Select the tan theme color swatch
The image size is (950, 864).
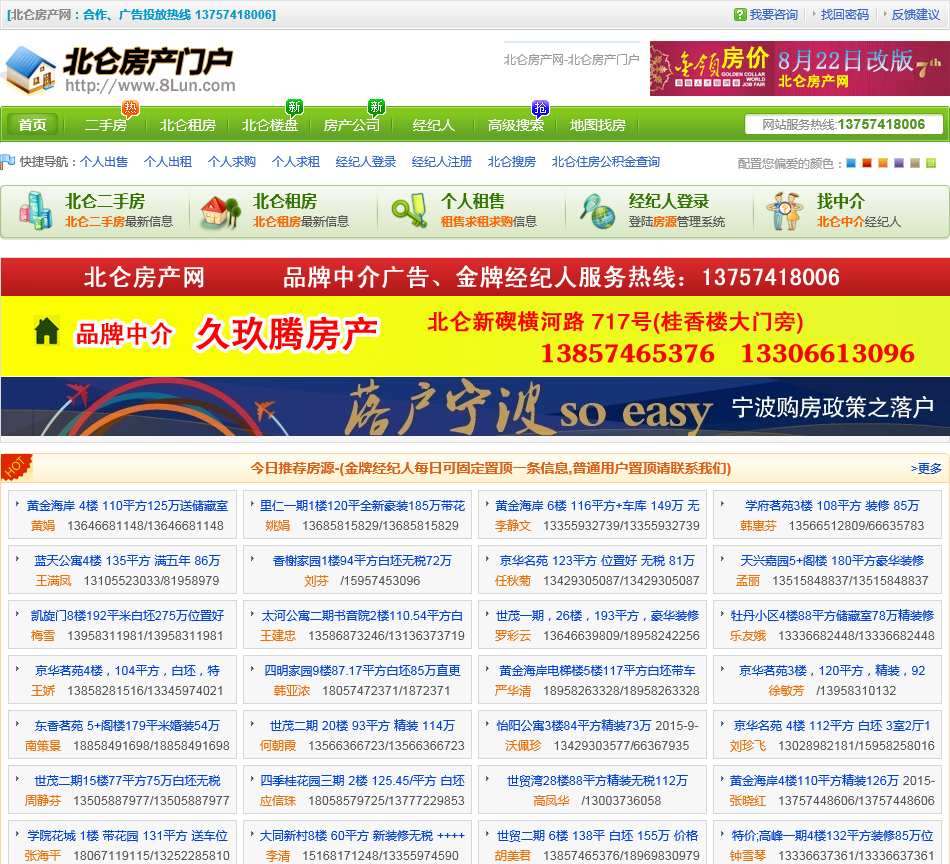click(915, 163)
